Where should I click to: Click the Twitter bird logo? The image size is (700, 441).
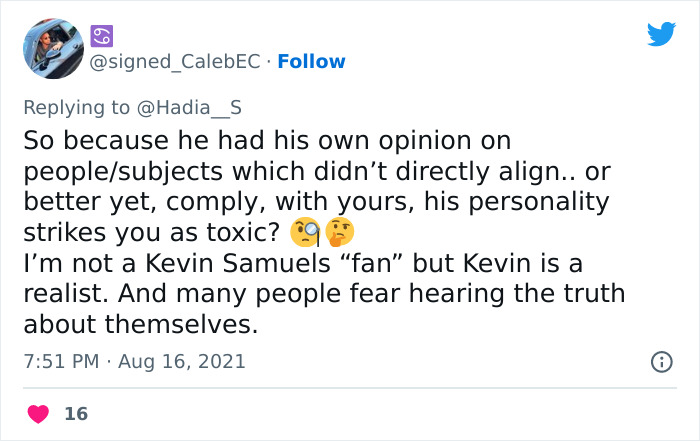point(661,34)
